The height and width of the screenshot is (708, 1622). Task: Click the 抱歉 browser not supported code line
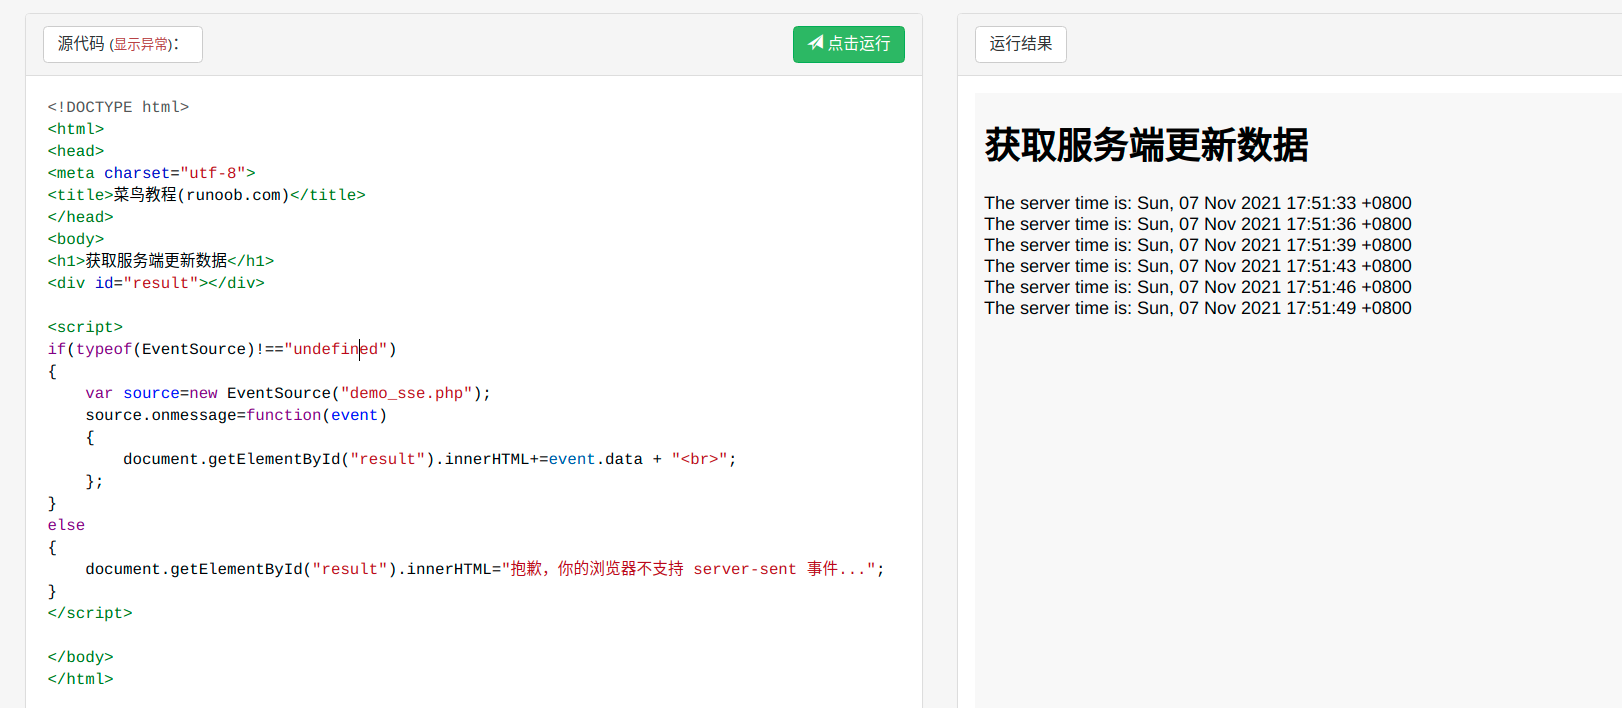click(x=485, y=569)
